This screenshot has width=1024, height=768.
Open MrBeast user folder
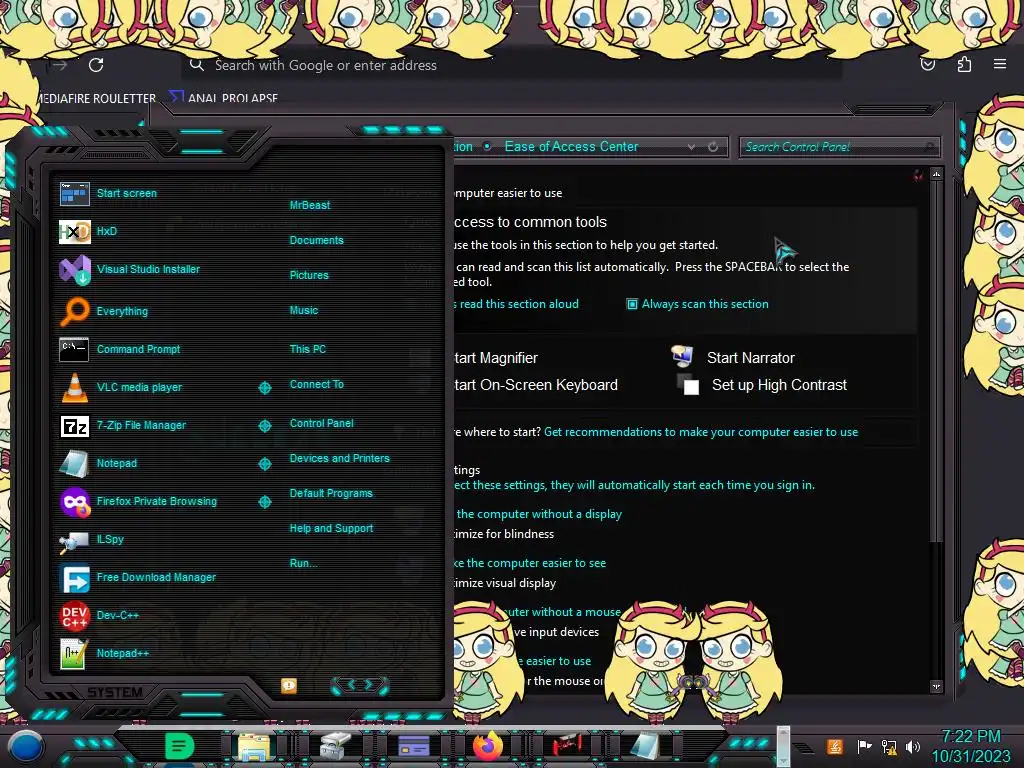[x=310, y=205]
